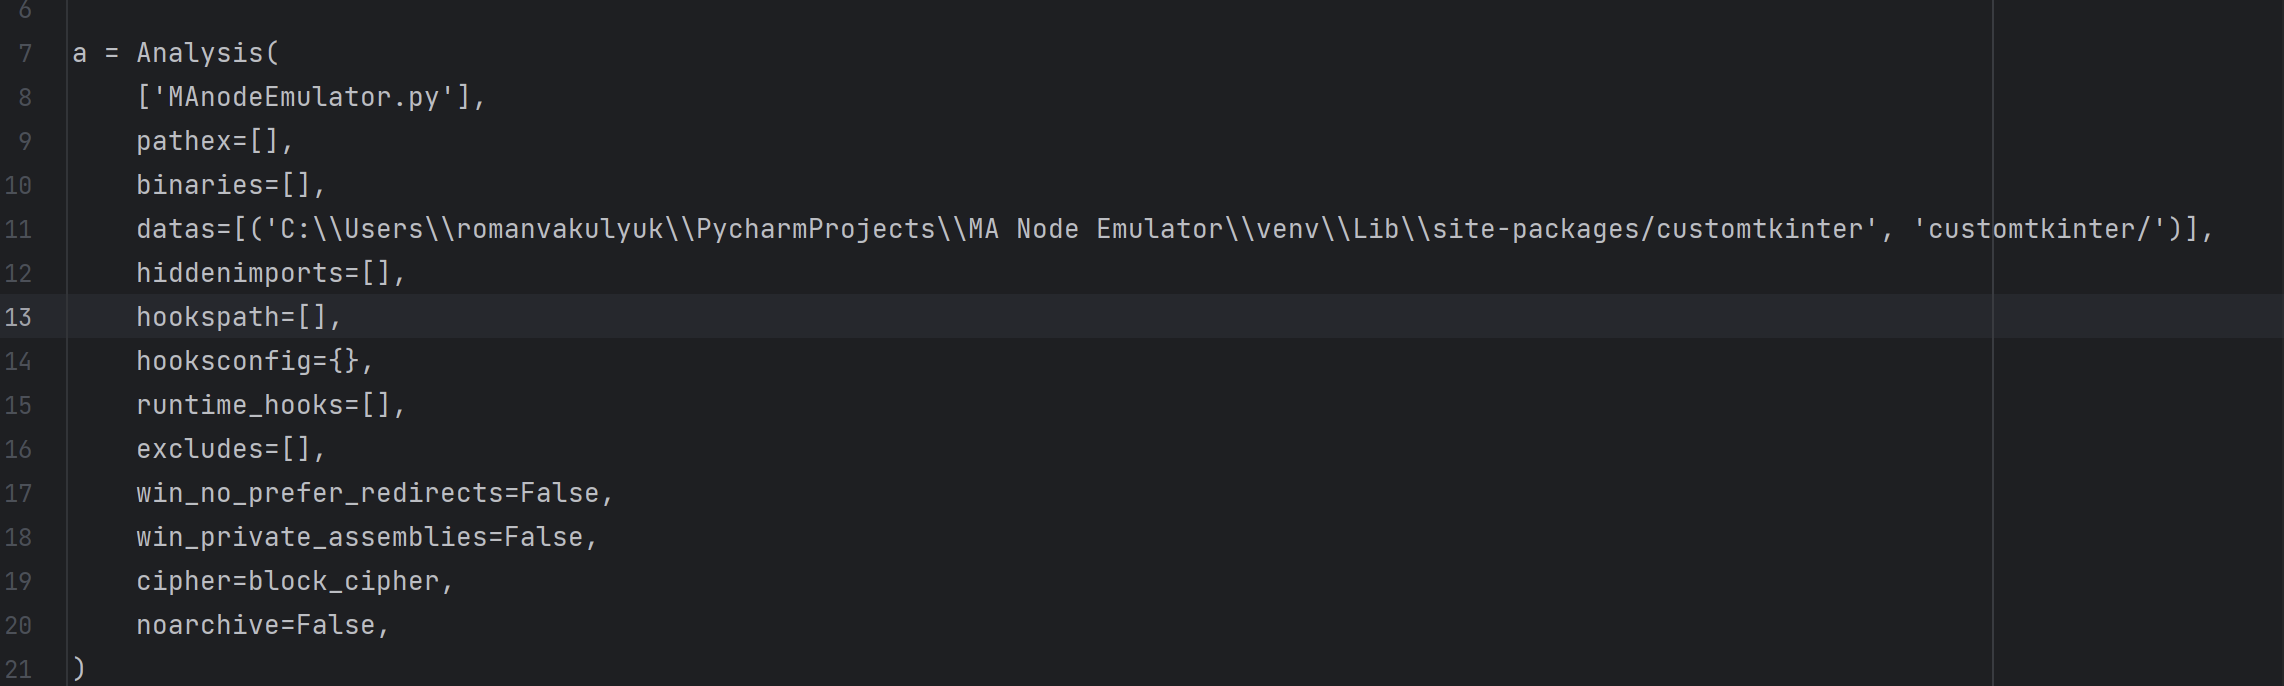Click line number 13 in the gutter
The height and width of the screenshot is (686, 2284).
click(x=18, y=317)
